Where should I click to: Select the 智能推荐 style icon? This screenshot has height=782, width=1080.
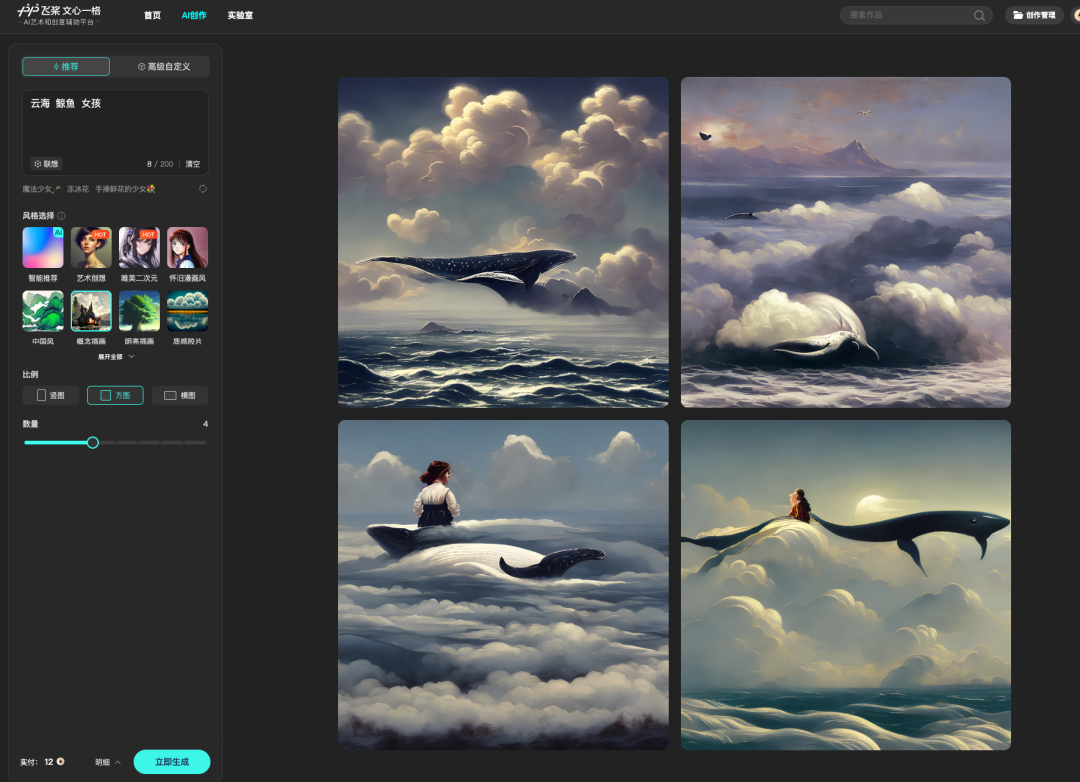coord(43,247)
